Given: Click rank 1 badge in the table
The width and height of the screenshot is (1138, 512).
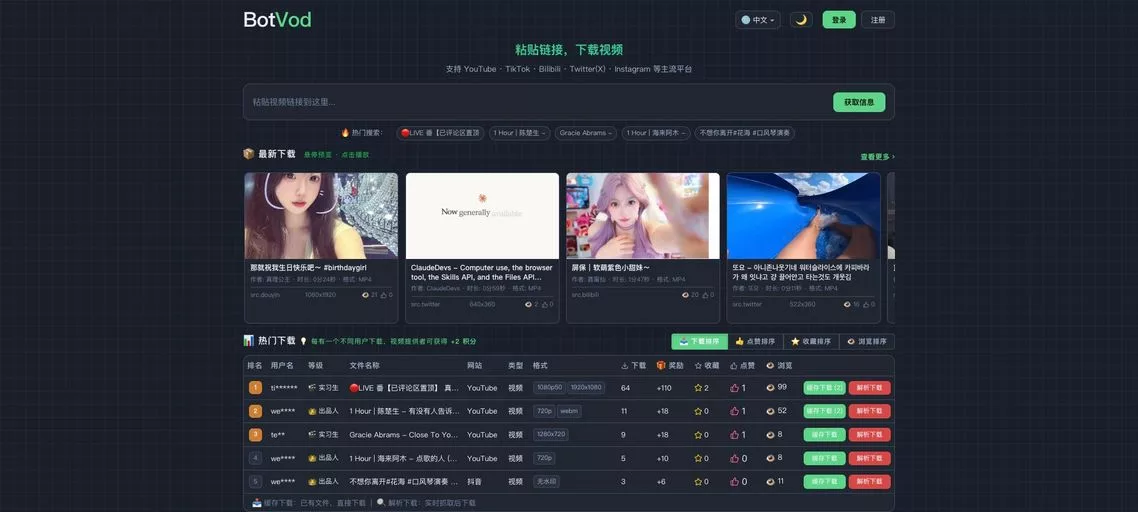Looking at the screenshot, I should [255, 388].
